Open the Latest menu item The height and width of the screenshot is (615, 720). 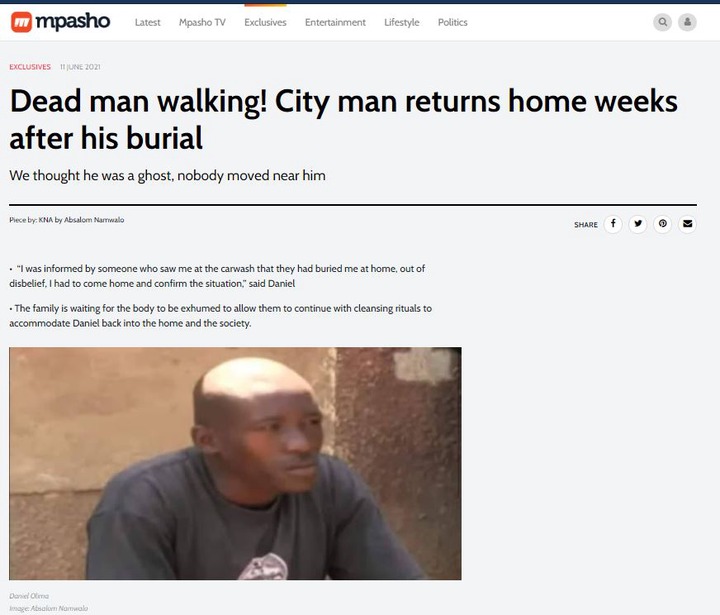tap(147, 22)
